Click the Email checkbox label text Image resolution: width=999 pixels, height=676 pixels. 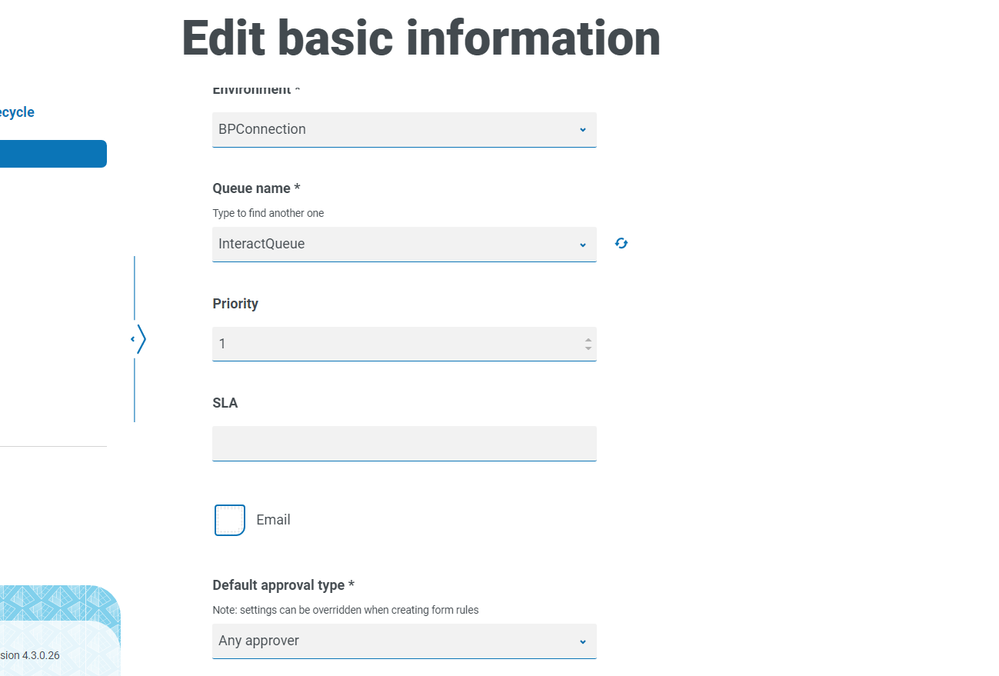[273, 520]
